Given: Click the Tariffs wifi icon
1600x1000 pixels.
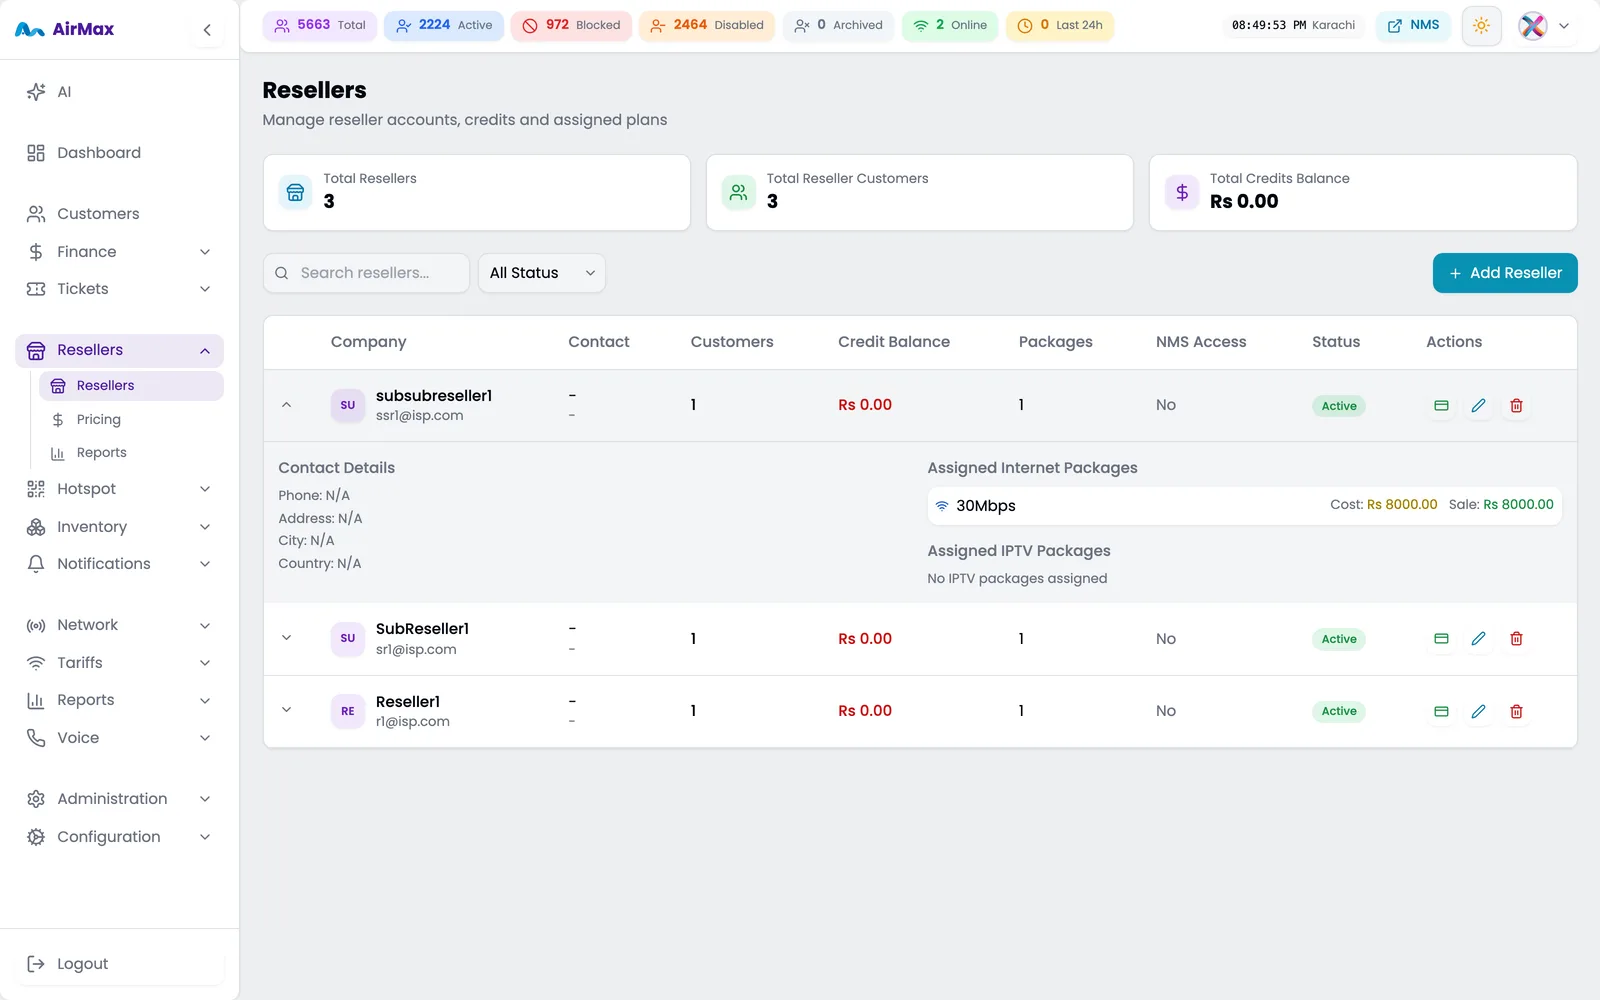Looking at the screenshot, I should click(36, 663).
